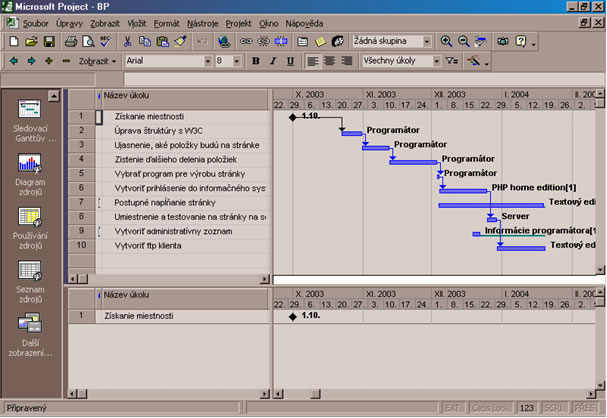Select the Format Painter brush icon
The image size is (607, 418).
[180, 41]
